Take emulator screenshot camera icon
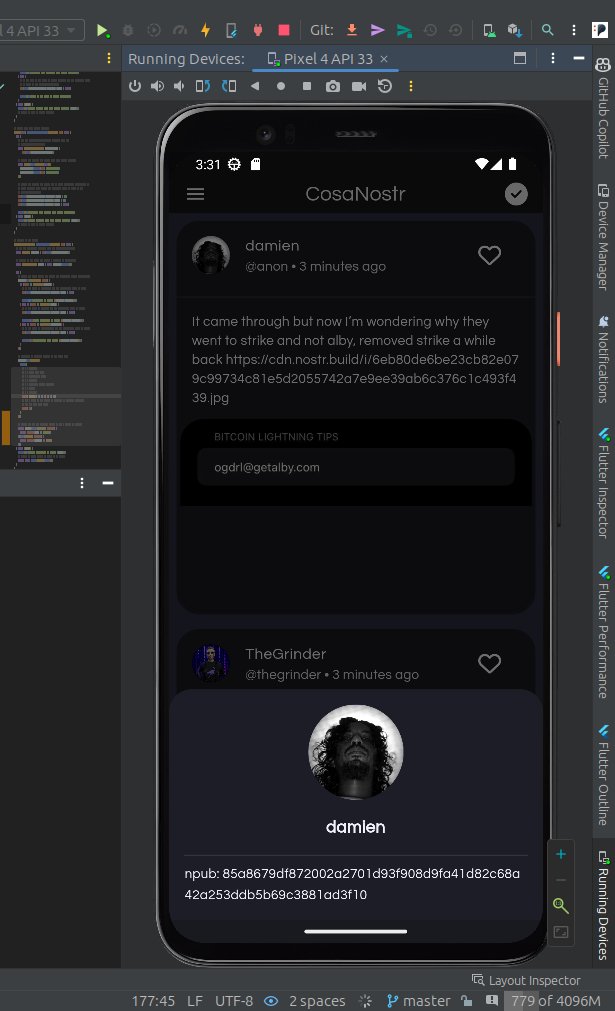Image resolution: width=615 pixels, height=1011 pixels. 333,86
